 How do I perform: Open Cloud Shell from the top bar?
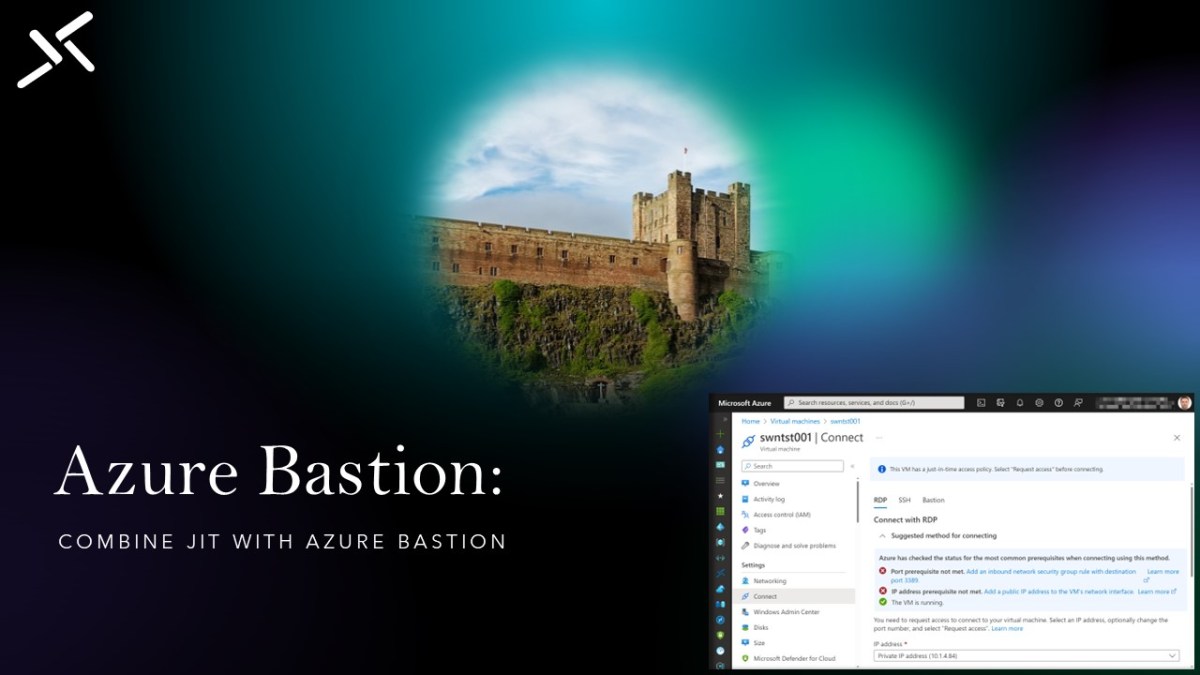click(981, 403)
